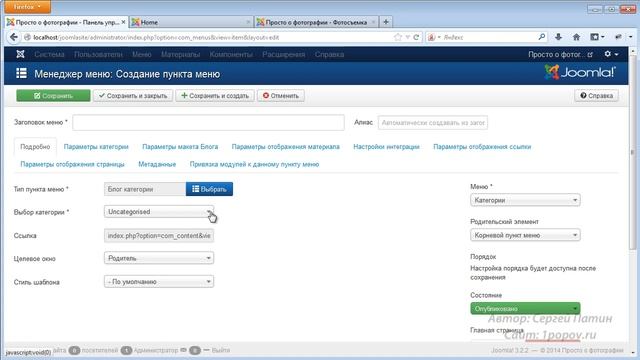Viewport: 640px width, 360px height.
Task: Expand the Родительский элемент dropdown
Action: point(525,235)
